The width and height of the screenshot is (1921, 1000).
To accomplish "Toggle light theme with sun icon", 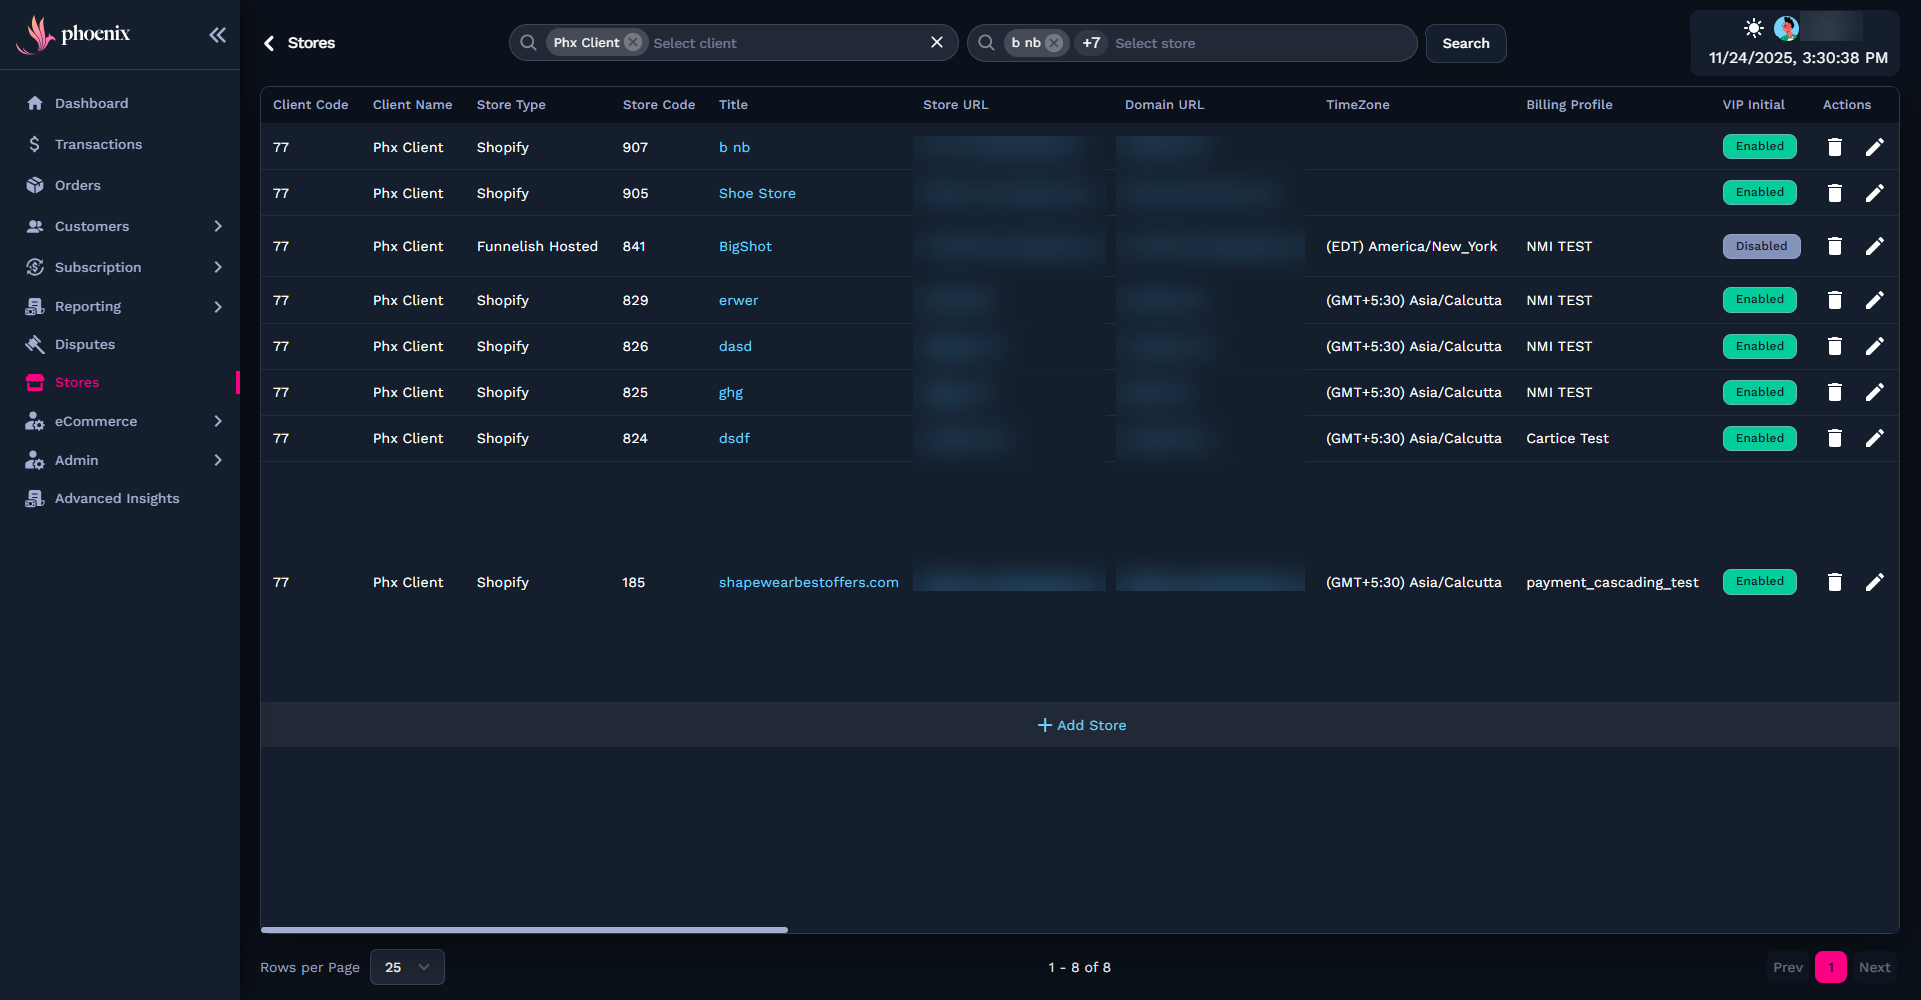I will [x=1753, y=28].
